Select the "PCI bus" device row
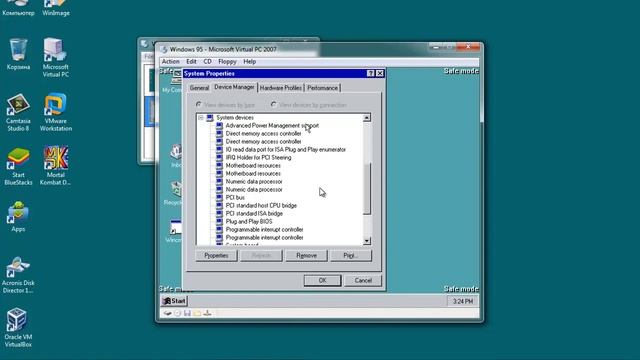The height and width of the screenshot is (360, 640). (235, 198)
